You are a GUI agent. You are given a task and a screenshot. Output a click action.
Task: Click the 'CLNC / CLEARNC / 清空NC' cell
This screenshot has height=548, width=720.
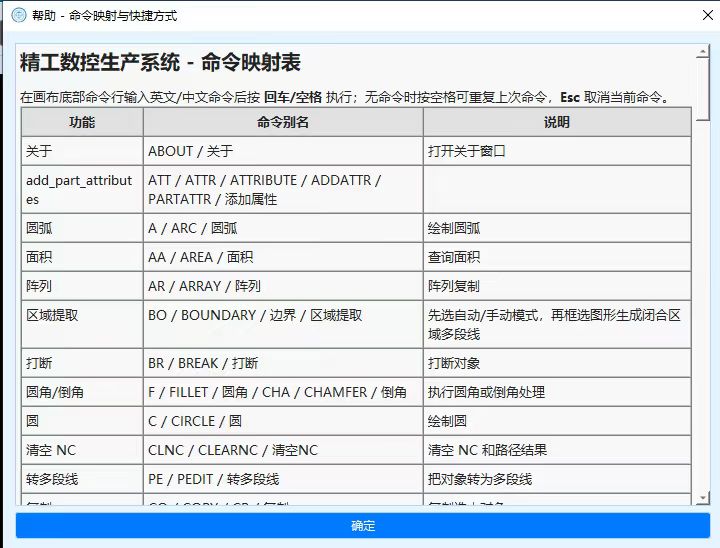tap(283, 450)
